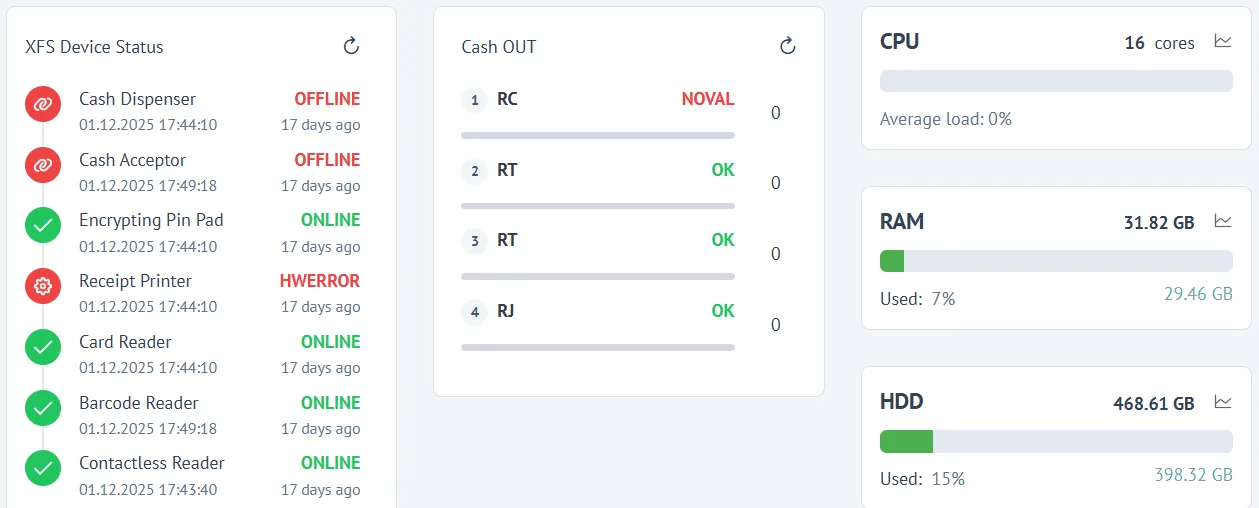Open the HDD usage chart icon

(1222, 402)
